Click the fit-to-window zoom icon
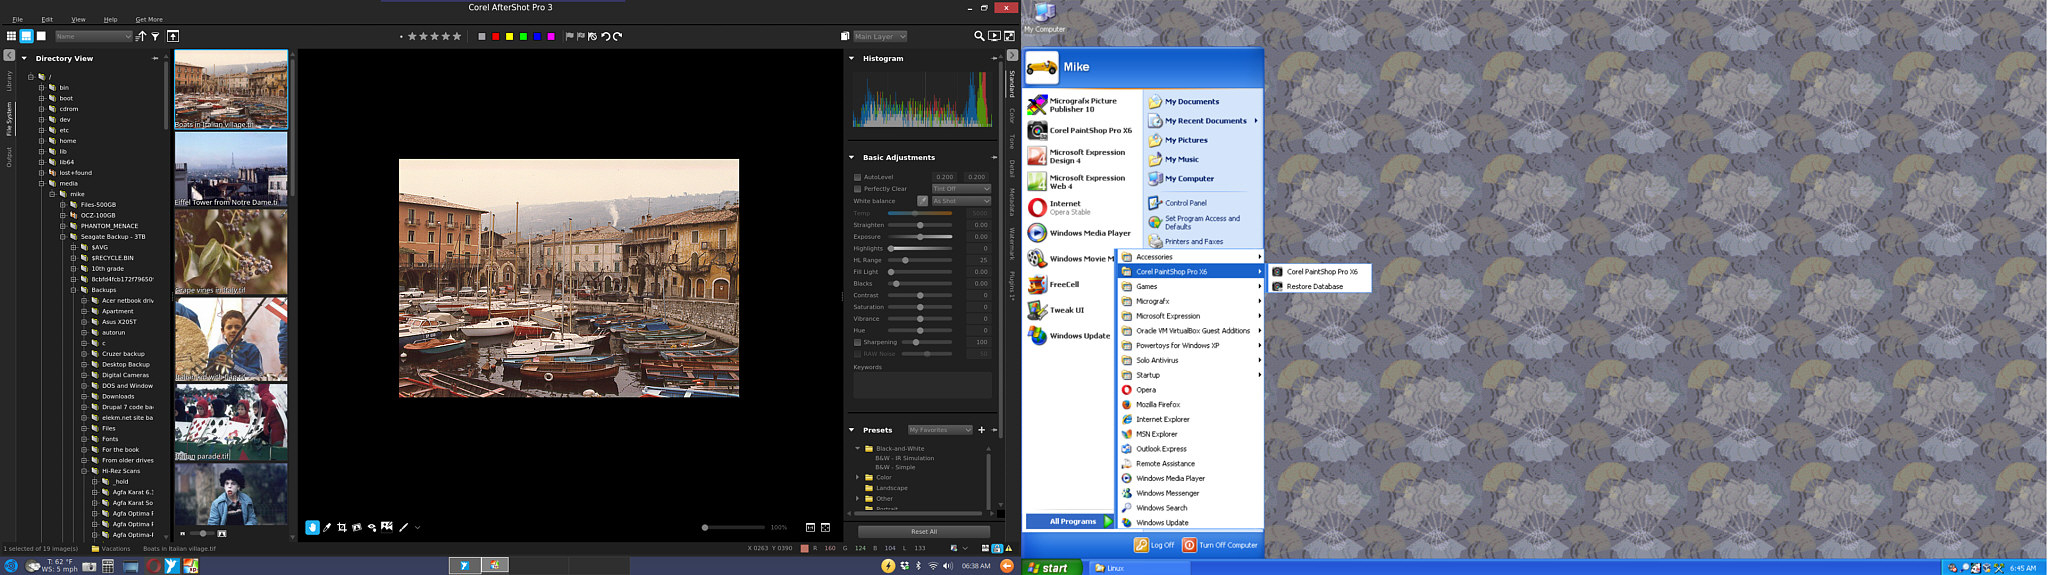Viewport: 2048px width, 575px height. [x=825, y=527]
